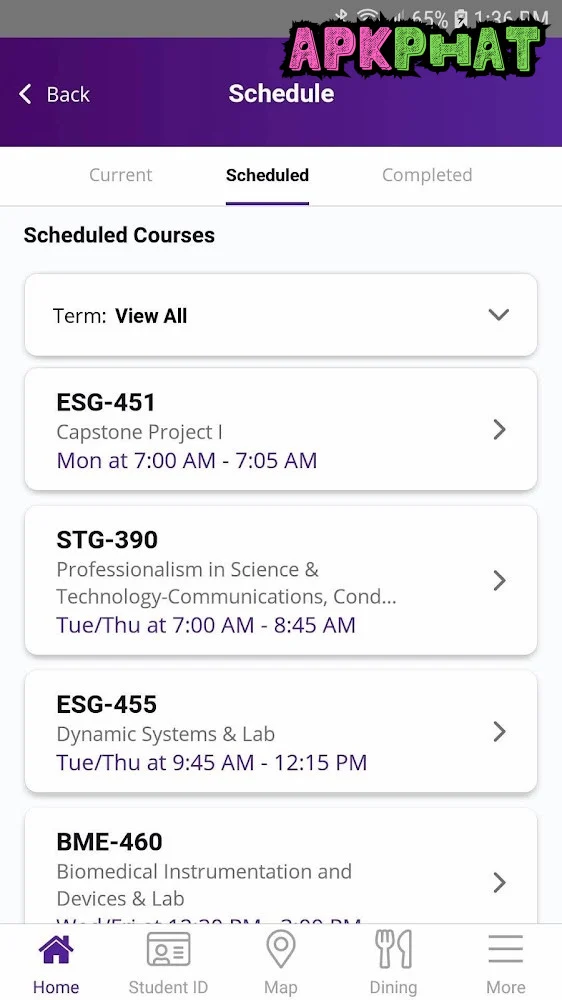Open the Dining fork and knife icon

pyautogui.click(x=393, y=949)
